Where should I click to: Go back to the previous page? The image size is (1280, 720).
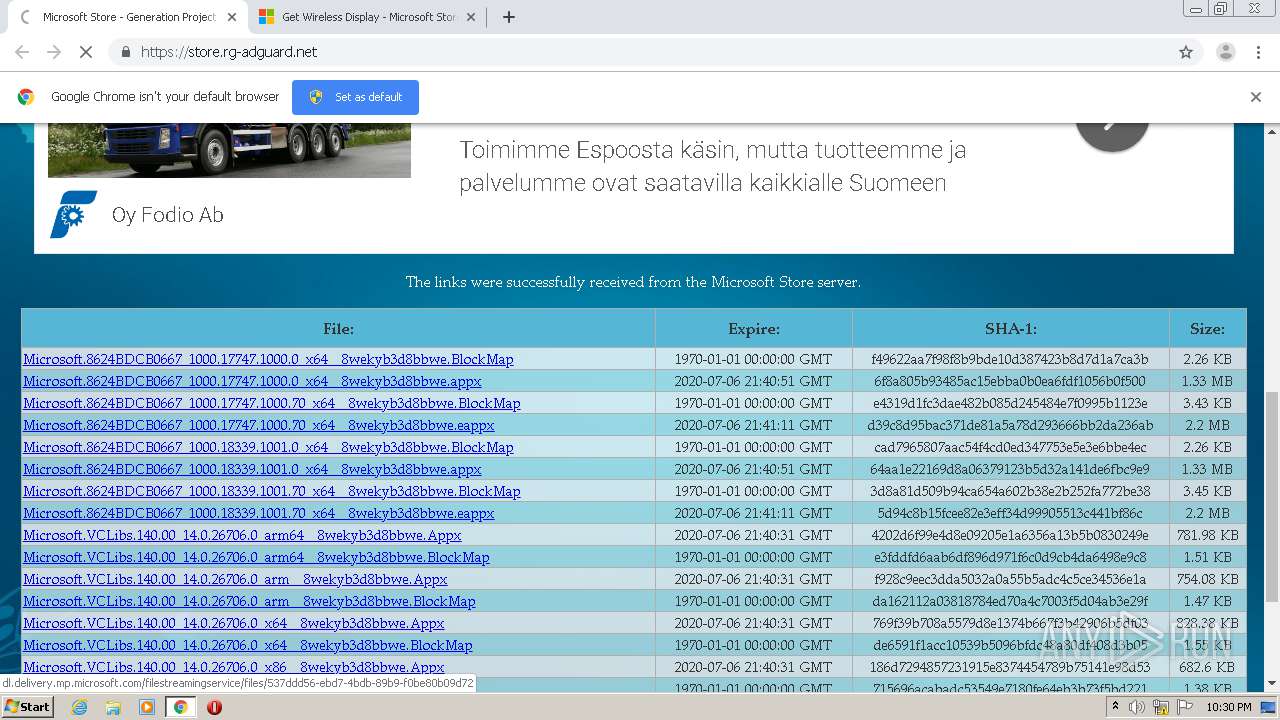[22, 52]
